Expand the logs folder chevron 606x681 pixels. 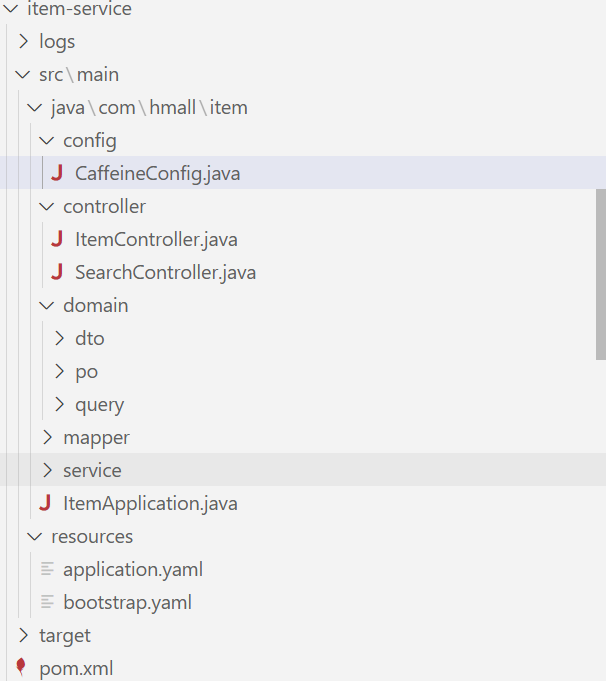click(x=22, y=41)
